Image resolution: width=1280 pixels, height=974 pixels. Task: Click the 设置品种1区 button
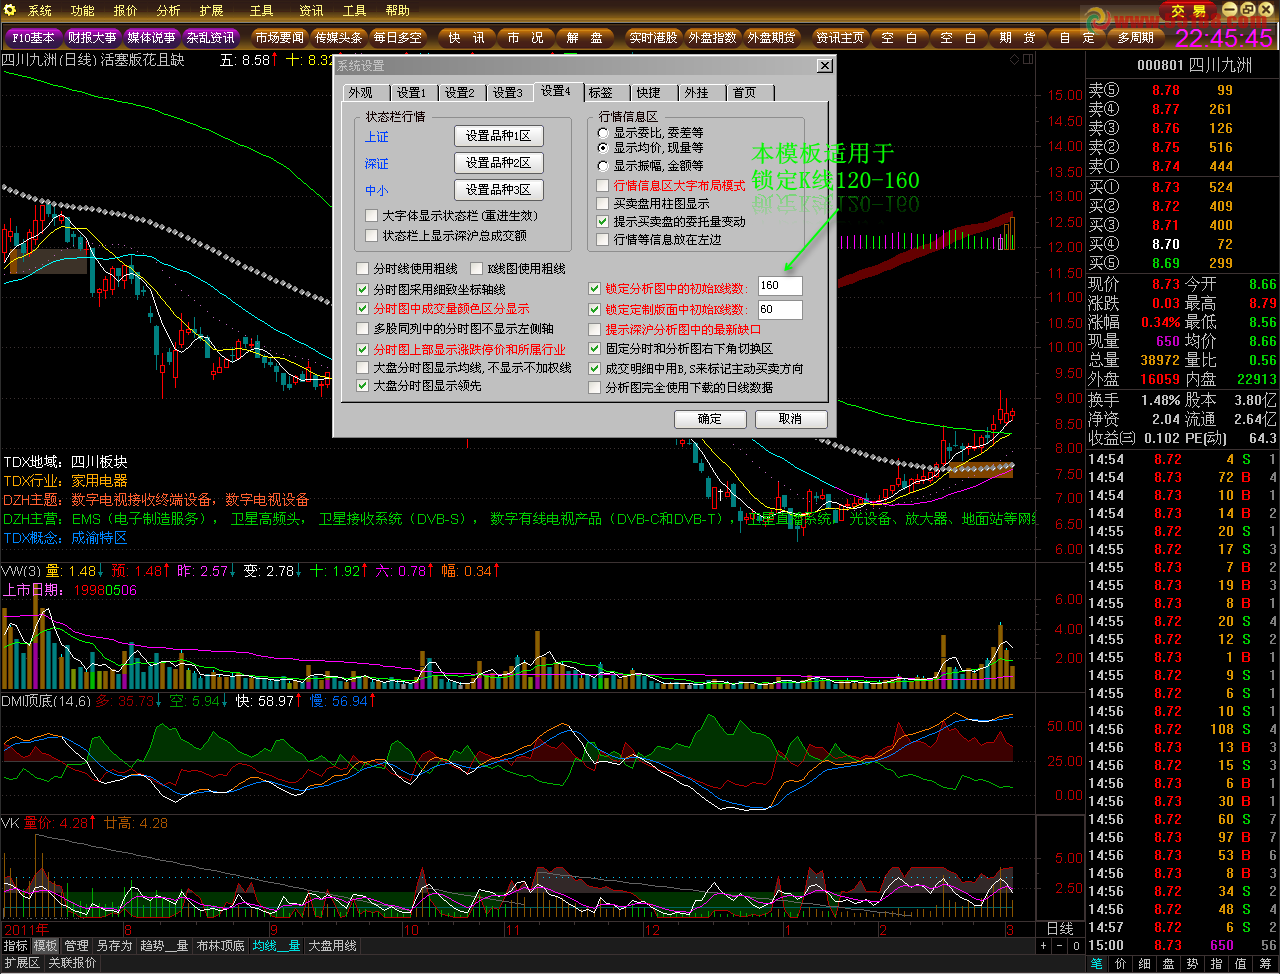(x=498, y=136)
